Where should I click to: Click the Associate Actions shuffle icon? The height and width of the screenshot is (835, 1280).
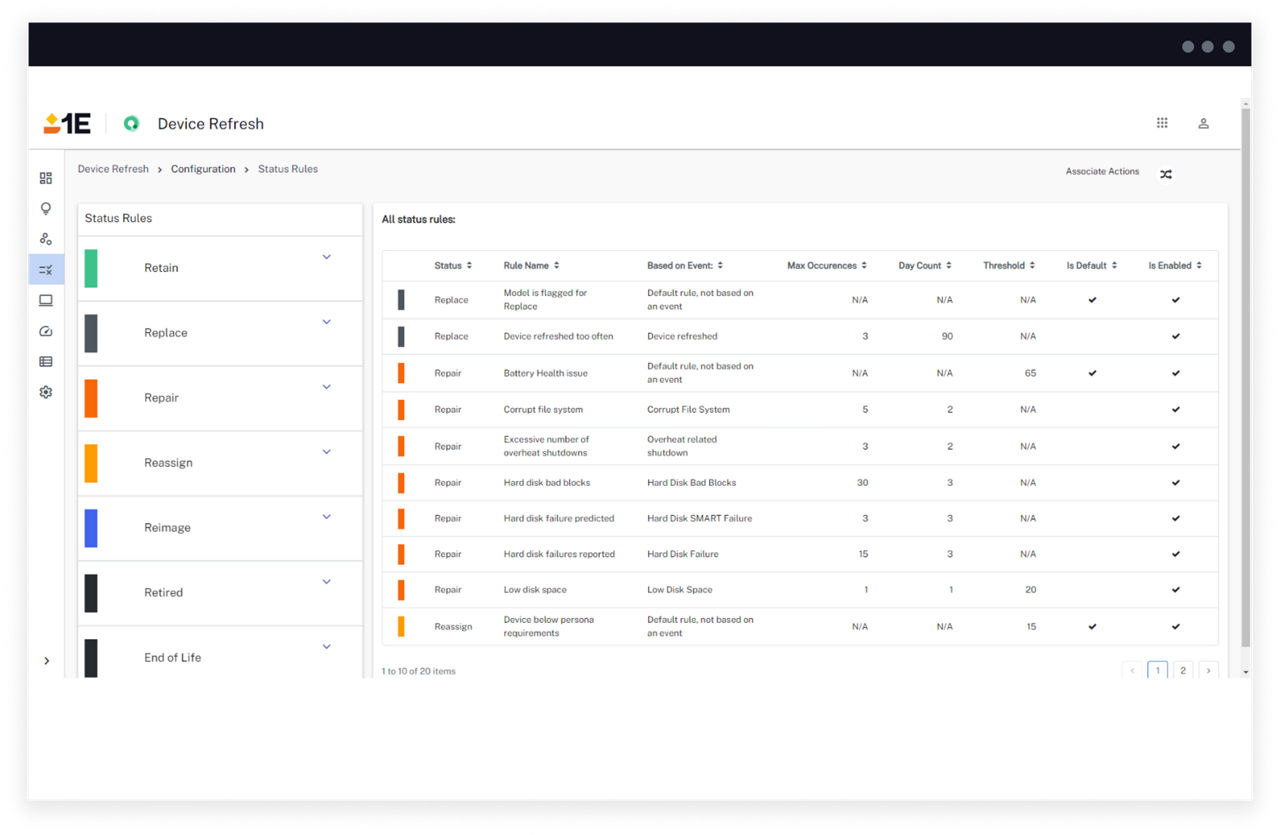click(1166, 174)
